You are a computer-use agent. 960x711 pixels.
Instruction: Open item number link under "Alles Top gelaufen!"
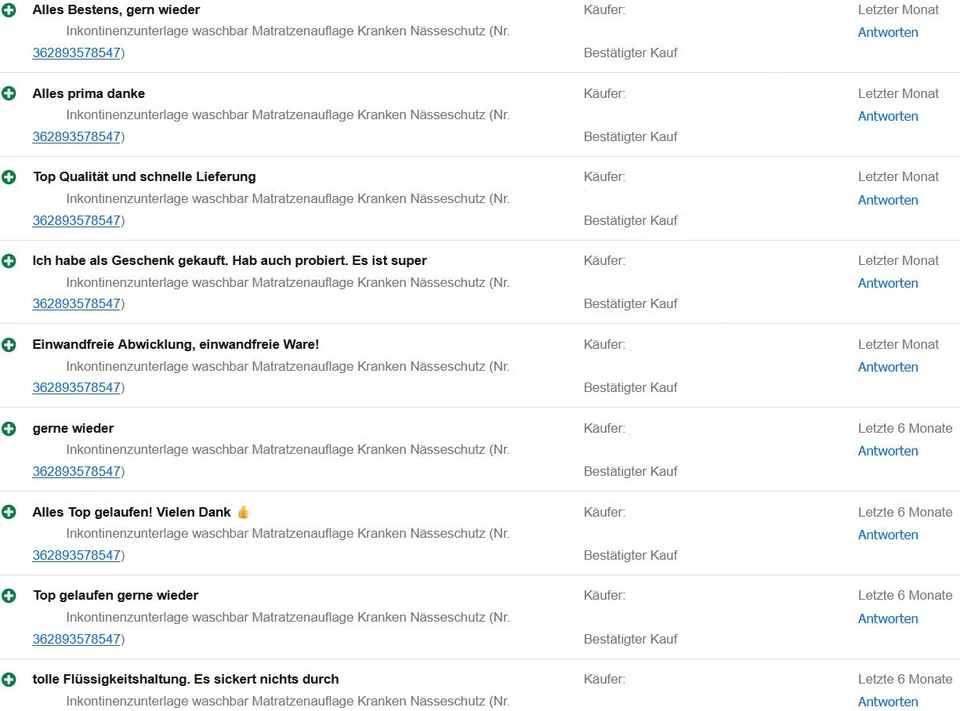point(76,555)
